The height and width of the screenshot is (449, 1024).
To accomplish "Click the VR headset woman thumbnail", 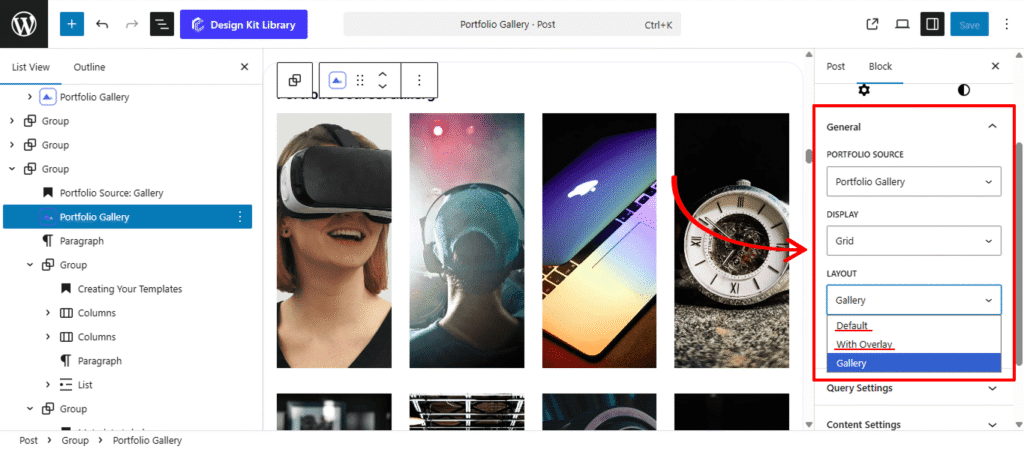I will 334,240.
